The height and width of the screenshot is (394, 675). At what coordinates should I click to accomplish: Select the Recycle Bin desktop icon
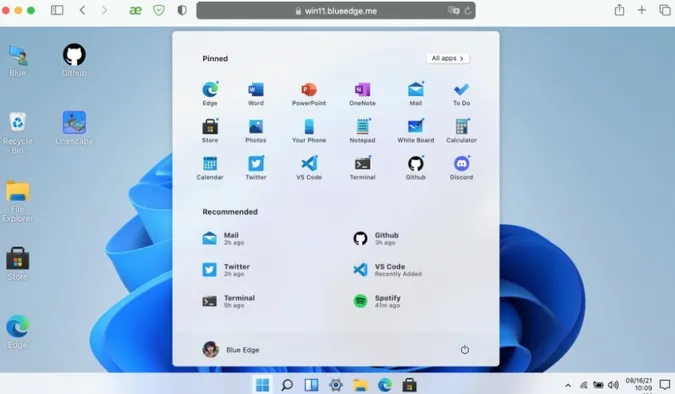pos(18,132)
